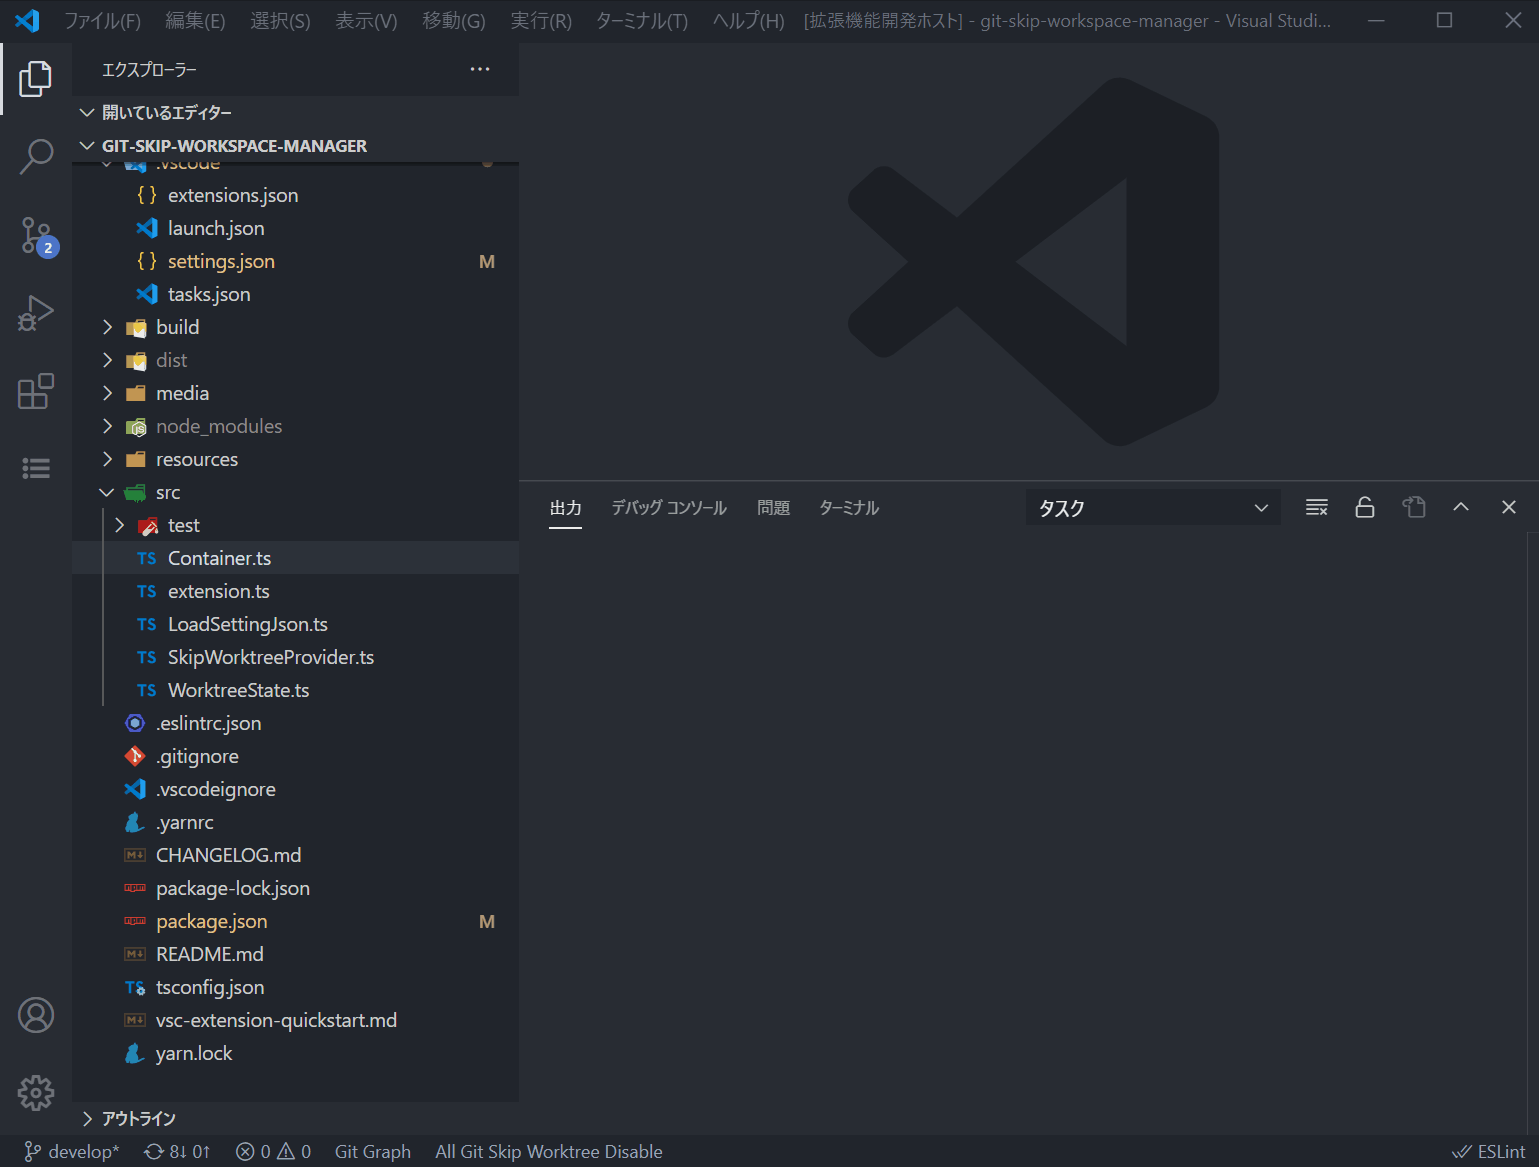Toggle output scroll lock icon
Image resolution: width=1539 pixels, height=1167 pixels.
[x=1365, y=508]
